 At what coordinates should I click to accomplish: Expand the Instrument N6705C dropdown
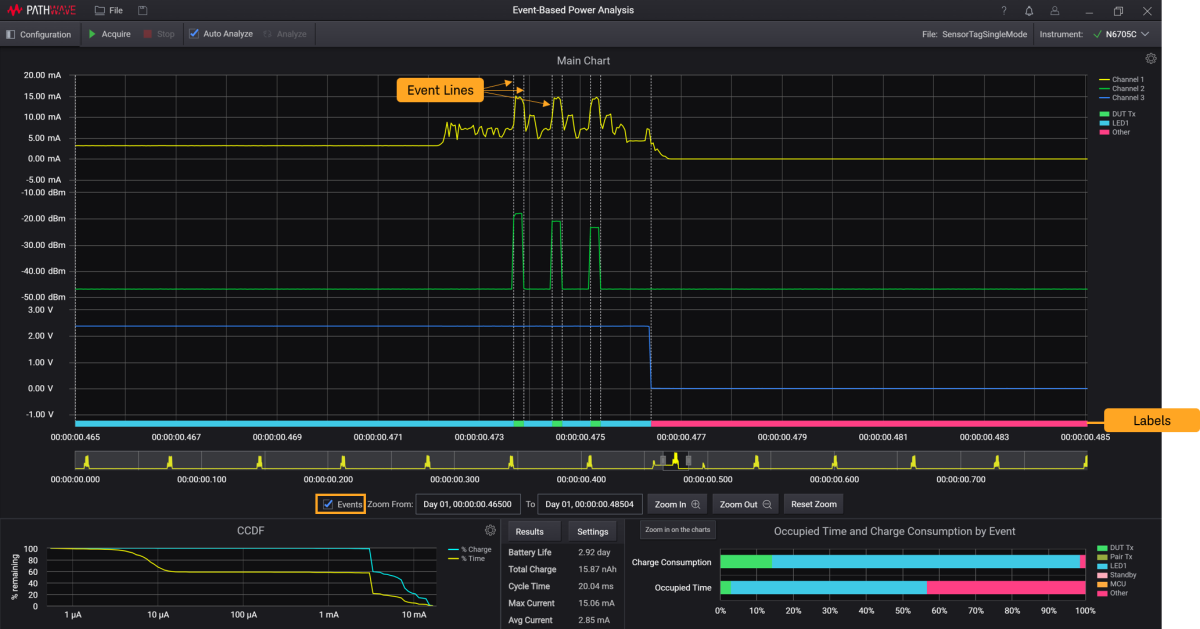coord(1126,34)
